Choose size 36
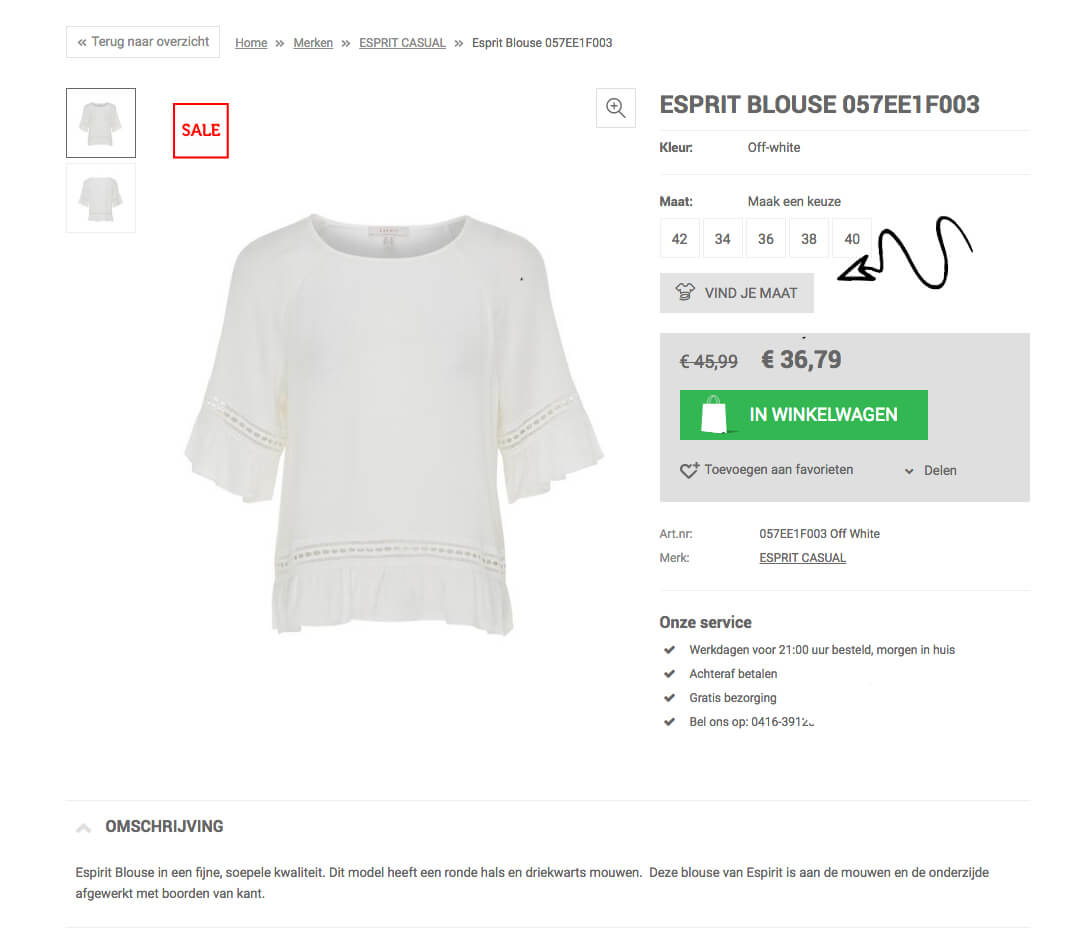Screen dimensions: 1067x930 766,239
